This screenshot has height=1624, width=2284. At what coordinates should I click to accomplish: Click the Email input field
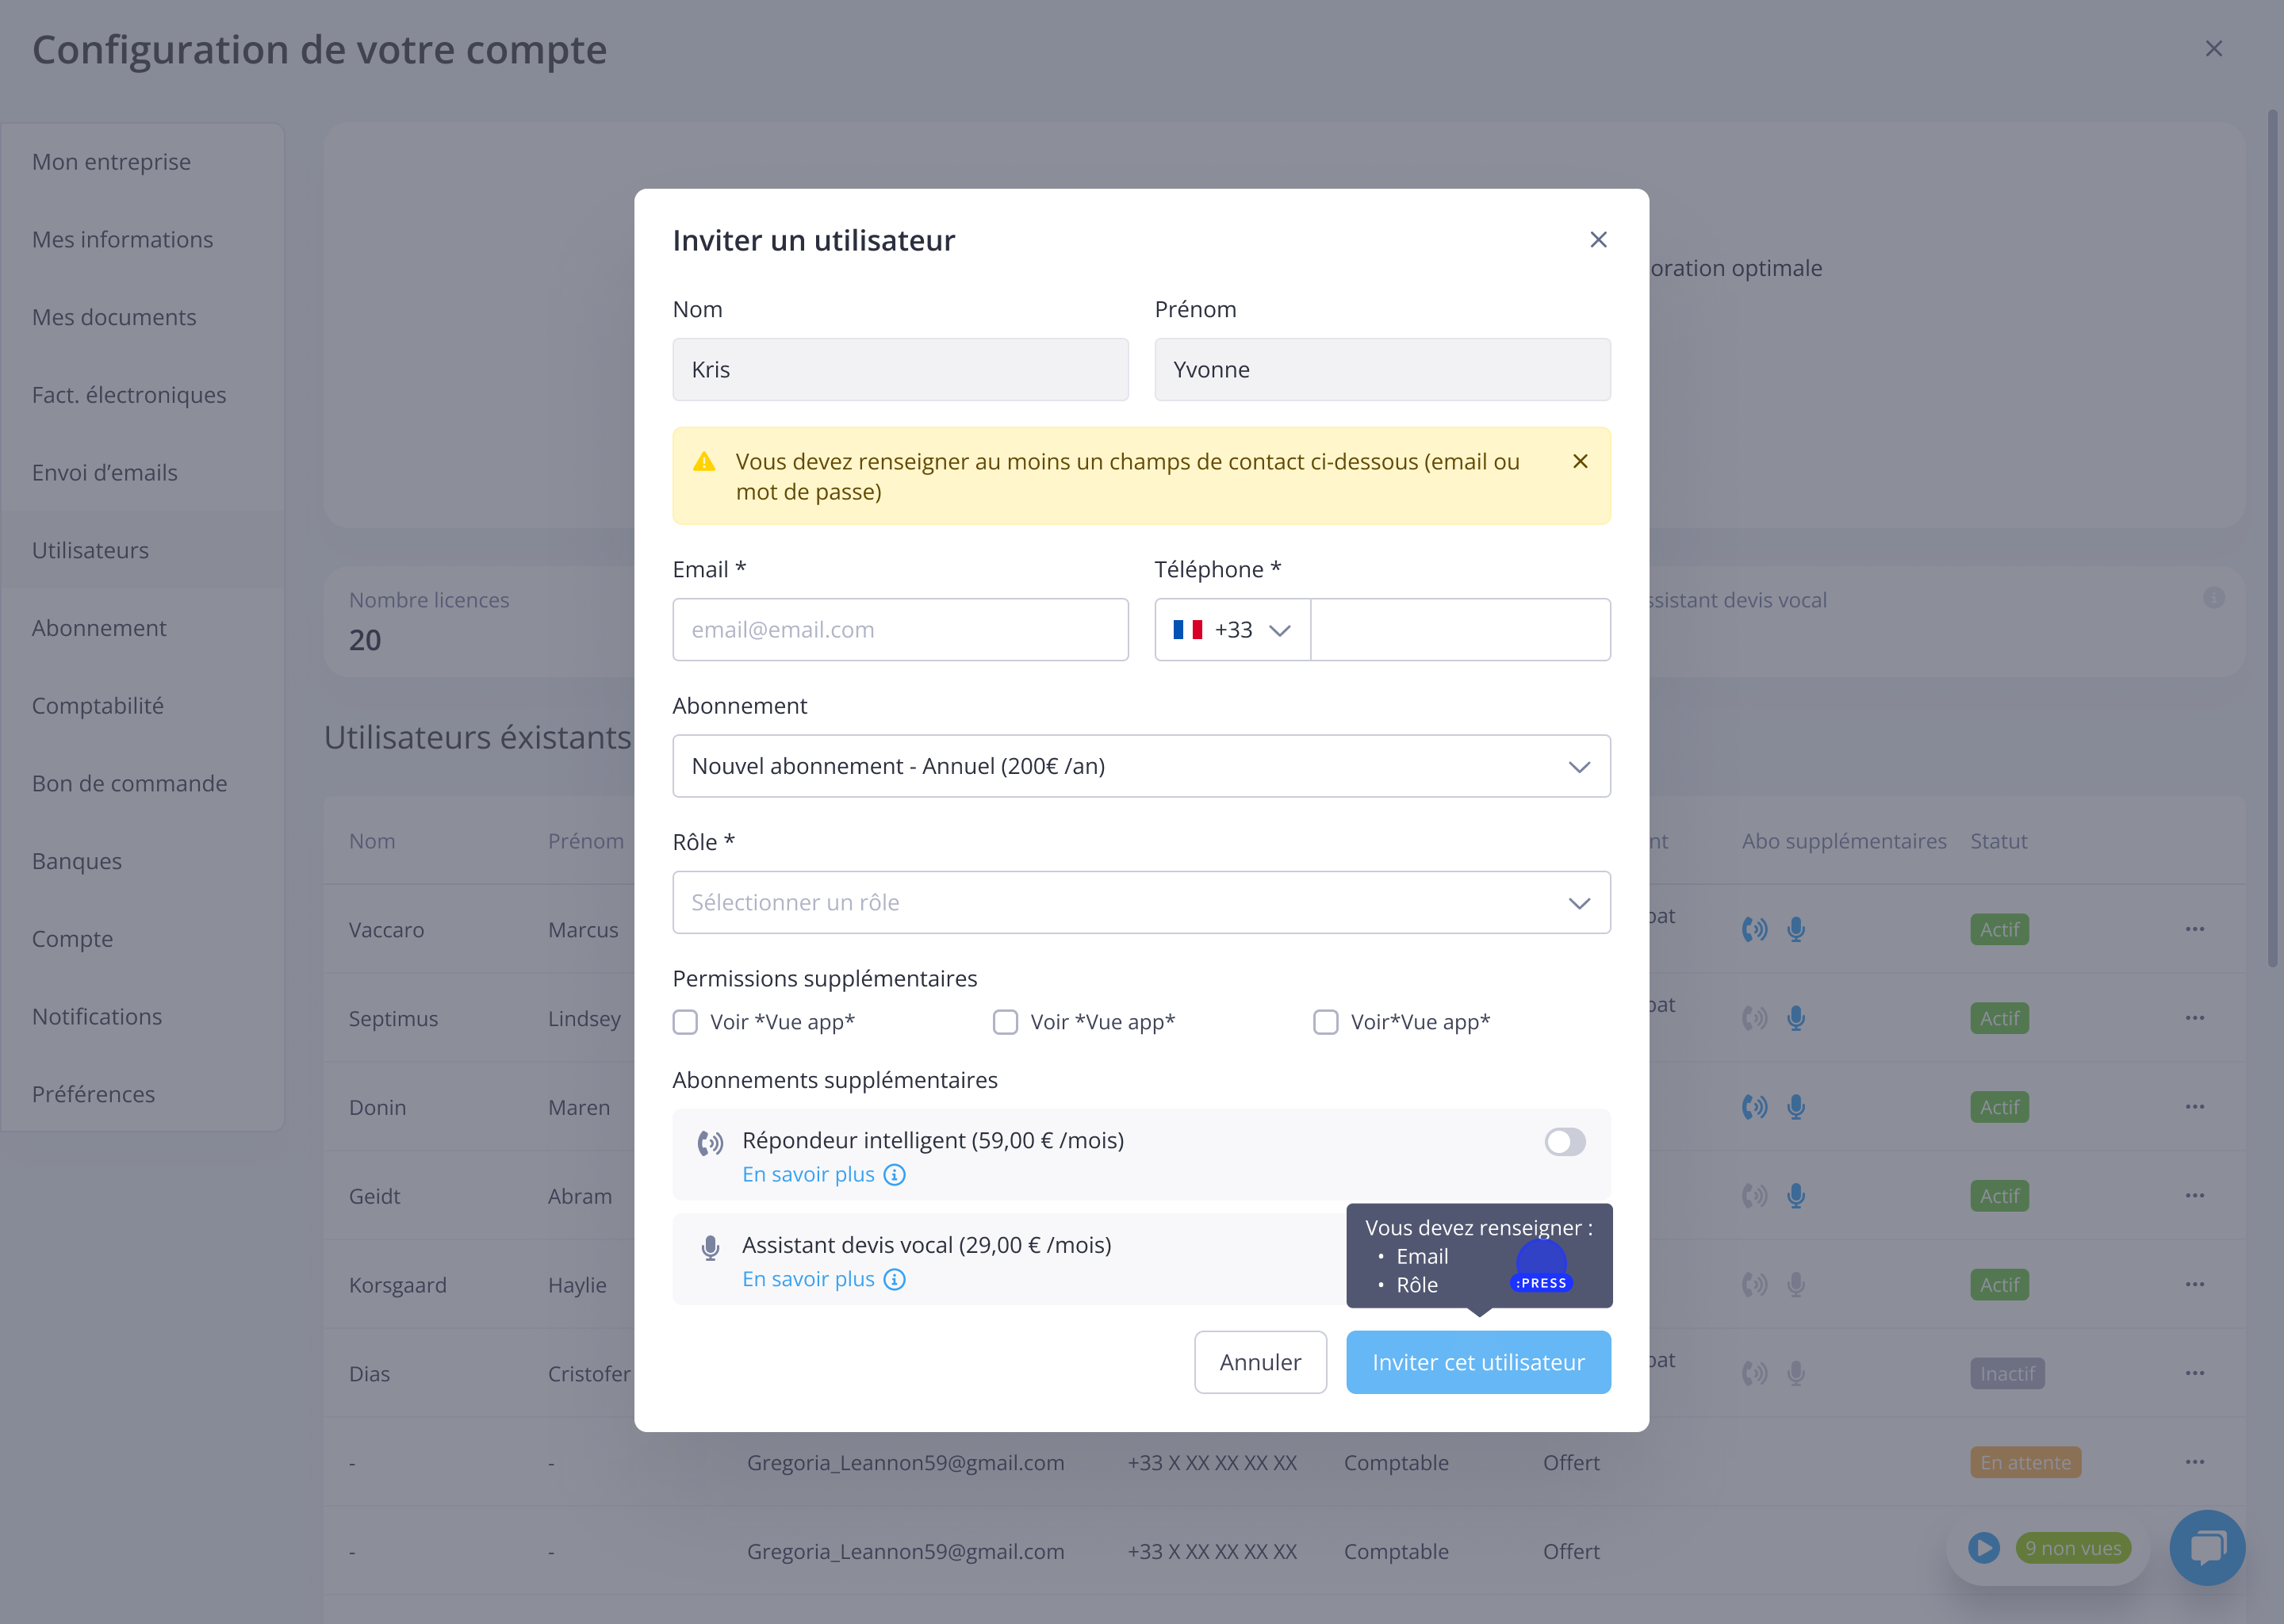tap(900, 630)
